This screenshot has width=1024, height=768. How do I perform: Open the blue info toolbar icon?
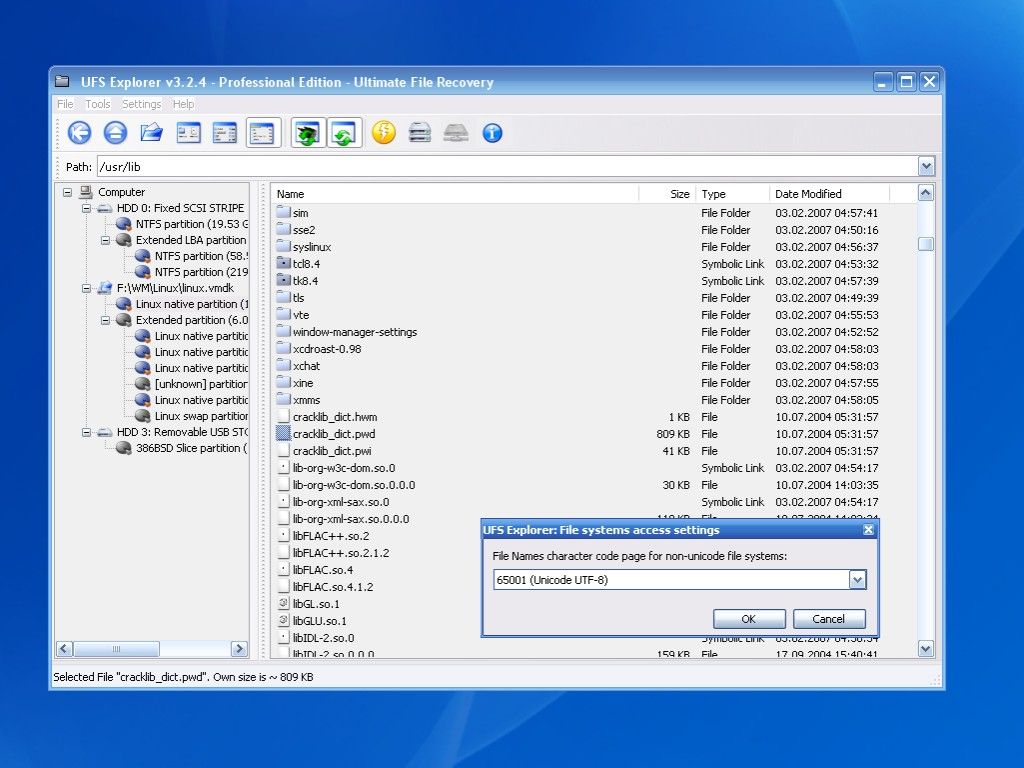coord(492,133)
